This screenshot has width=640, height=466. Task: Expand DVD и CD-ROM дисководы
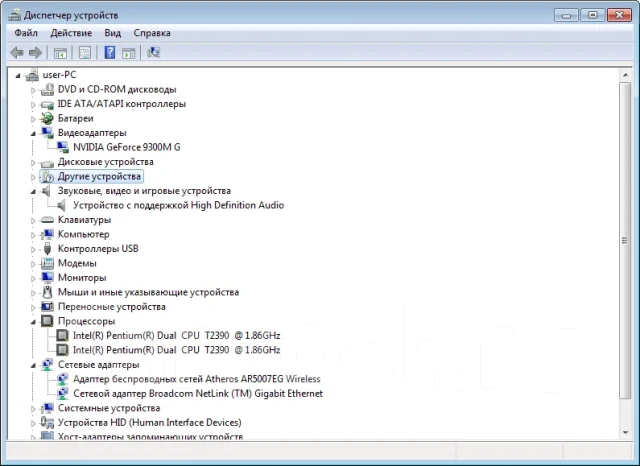pyautogui.click(x=33, y=90)
